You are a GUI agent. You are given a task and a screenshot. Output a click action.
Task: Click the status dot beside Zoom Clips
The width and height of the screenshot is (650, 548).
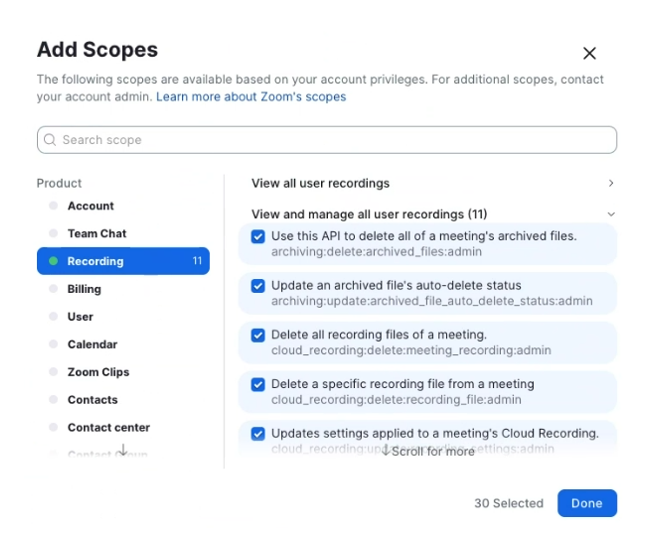[x=53, y=371]
